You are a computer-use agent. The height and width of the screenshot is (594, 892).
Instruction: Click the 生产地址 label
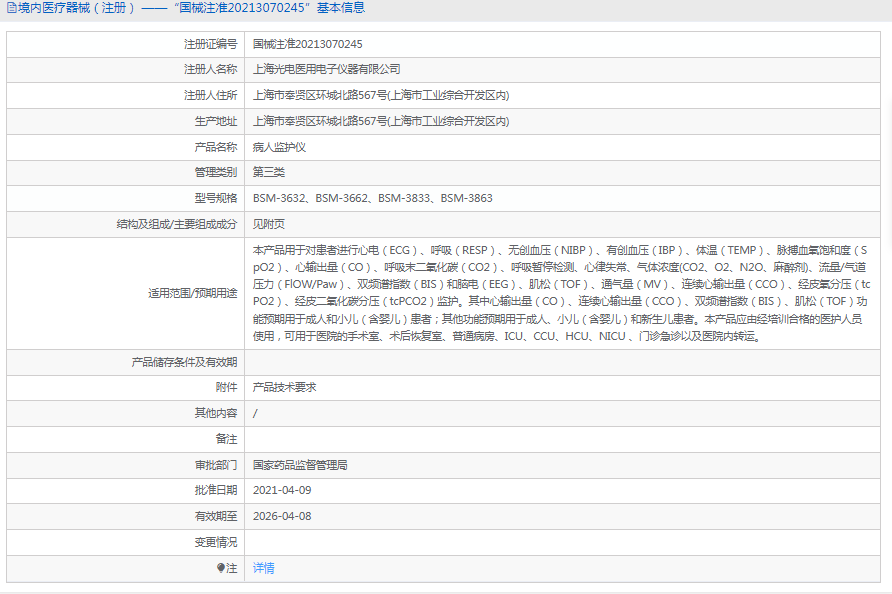click(x=216, y=121)
